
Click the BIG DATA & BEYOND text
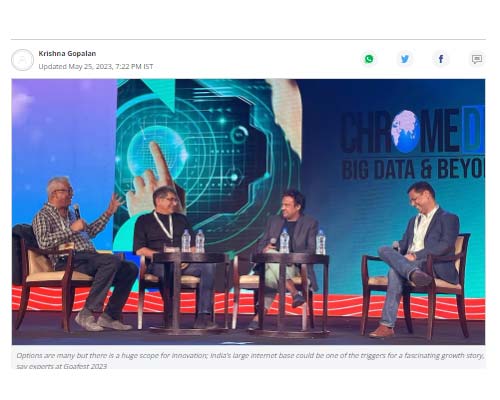(413, 169)
